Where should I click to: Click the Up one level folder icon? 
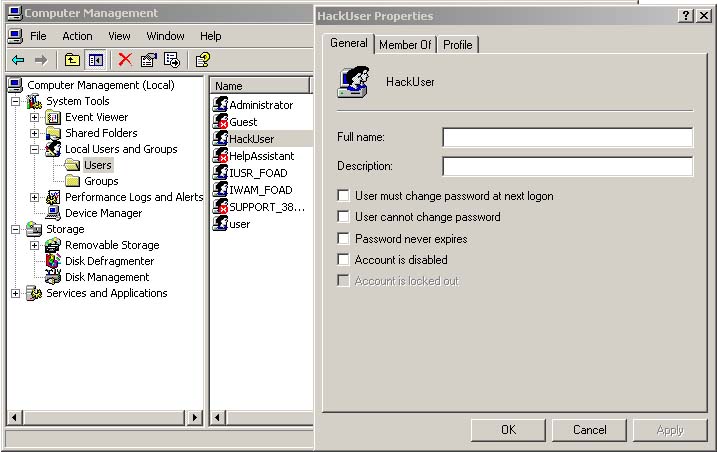point(73,60)
